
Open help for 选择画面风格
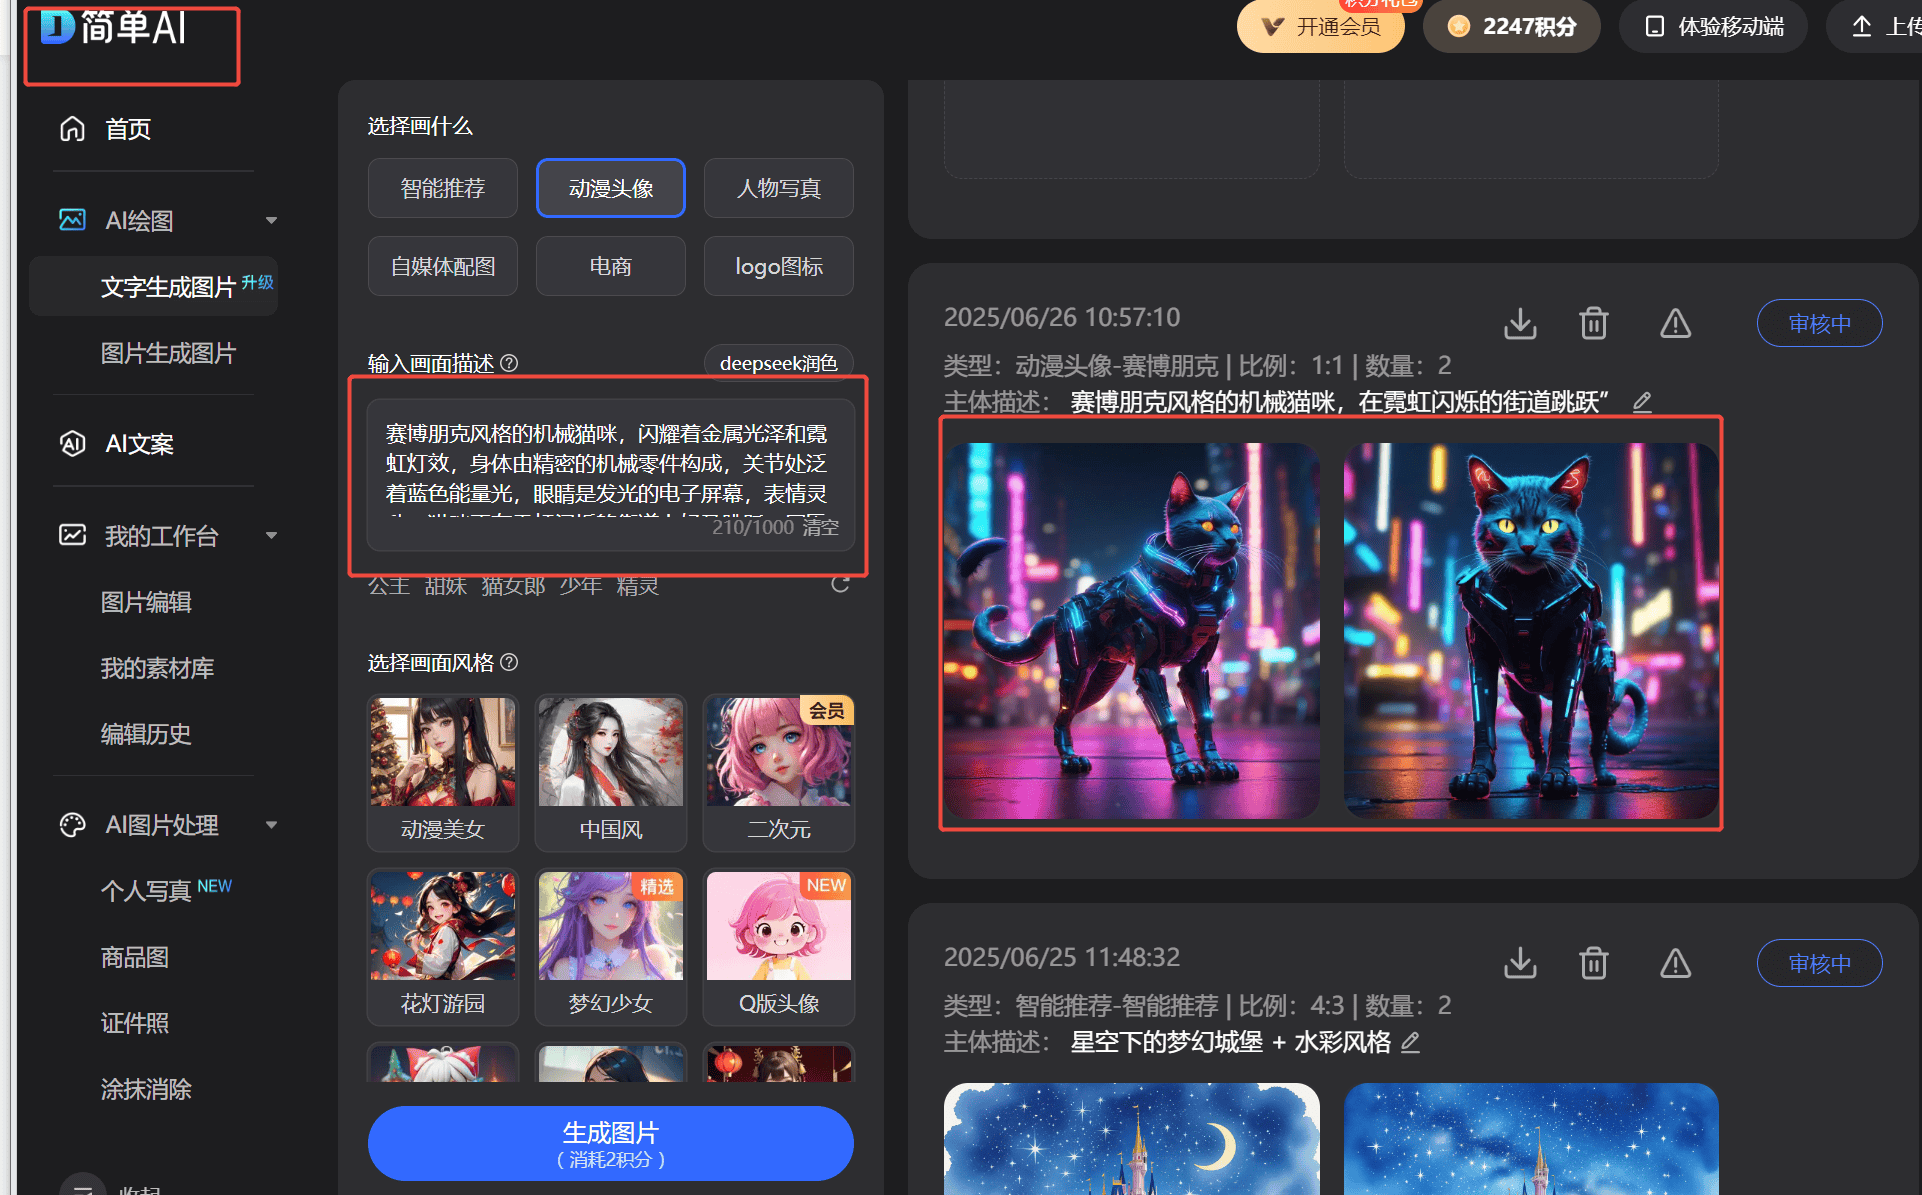509,662
